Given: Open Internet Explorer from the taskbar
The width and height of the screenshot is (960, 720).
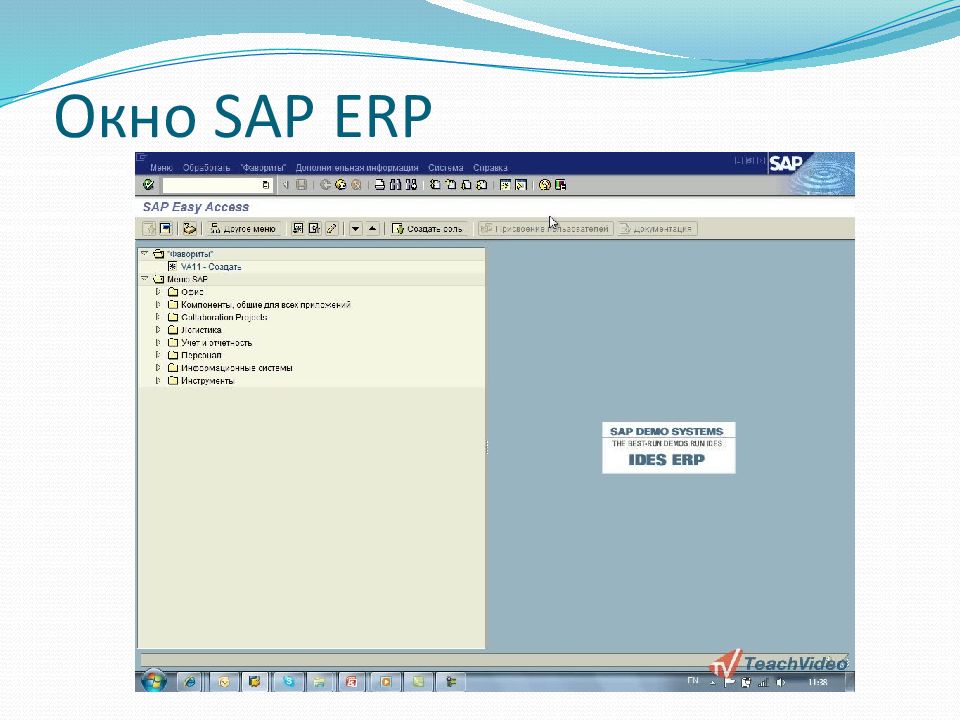Looking at the screenshot, I should coord(190,681).
